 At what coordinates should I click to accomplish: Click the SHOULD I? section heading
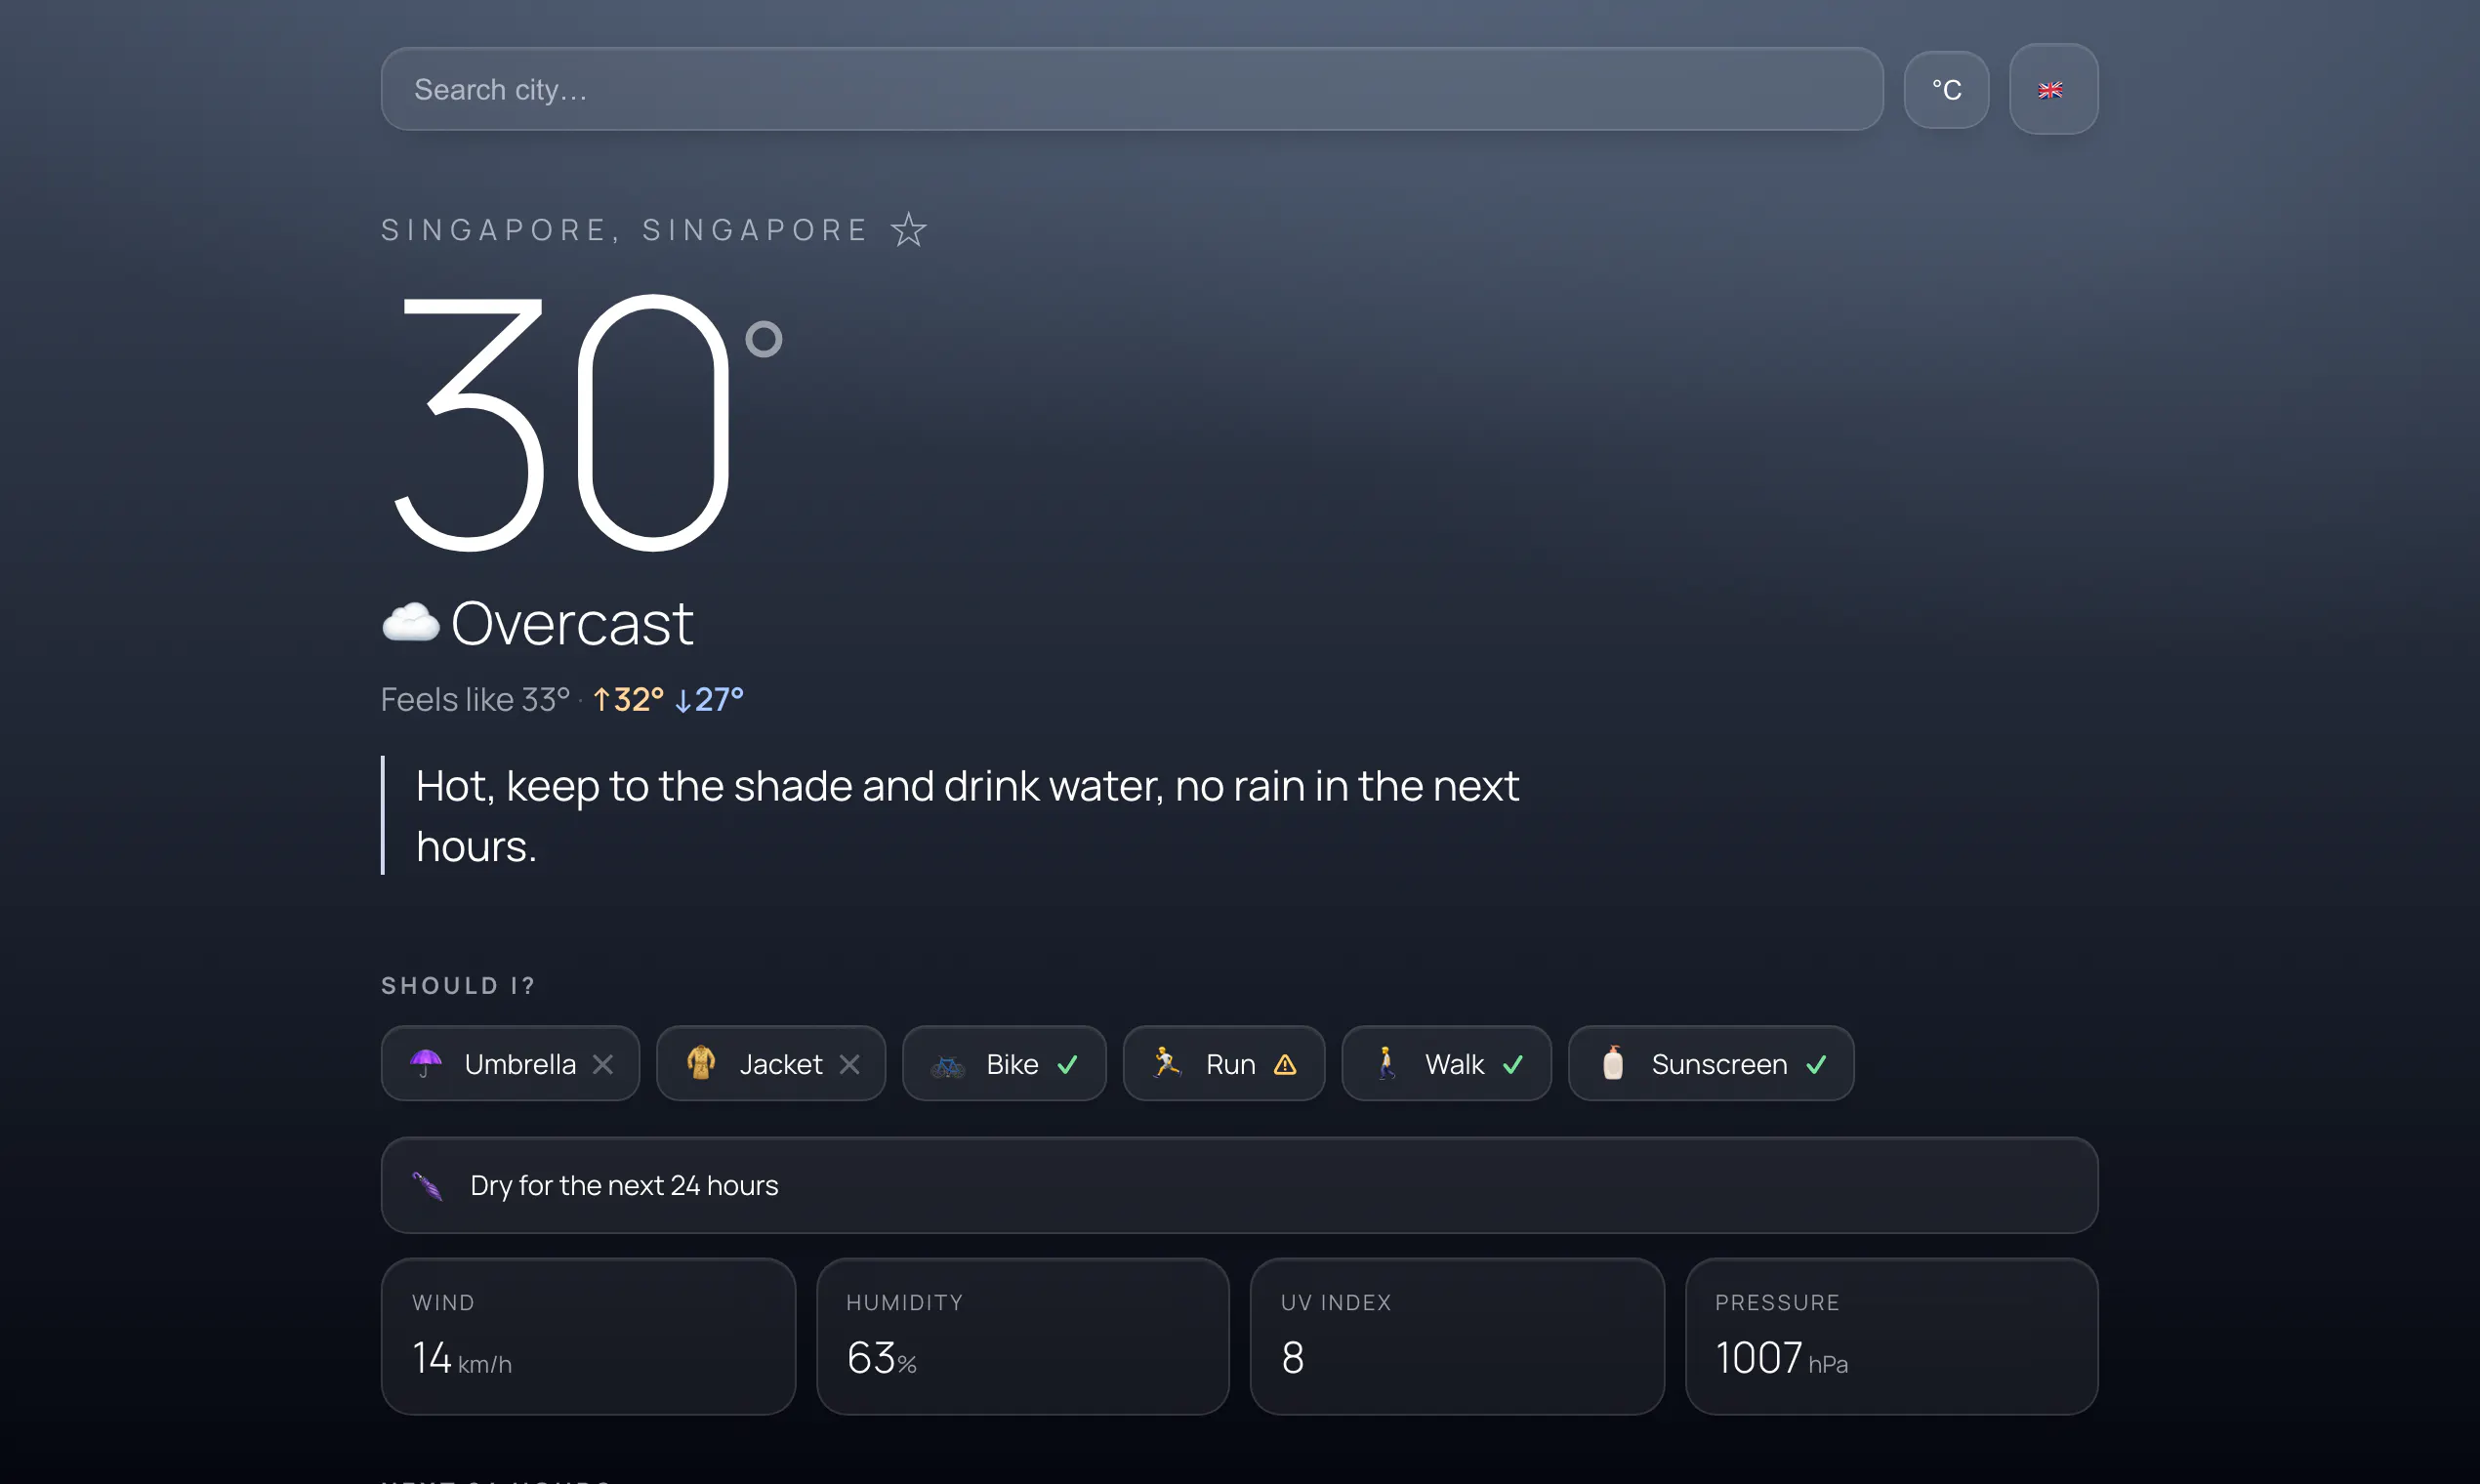(x=458, y=986)
